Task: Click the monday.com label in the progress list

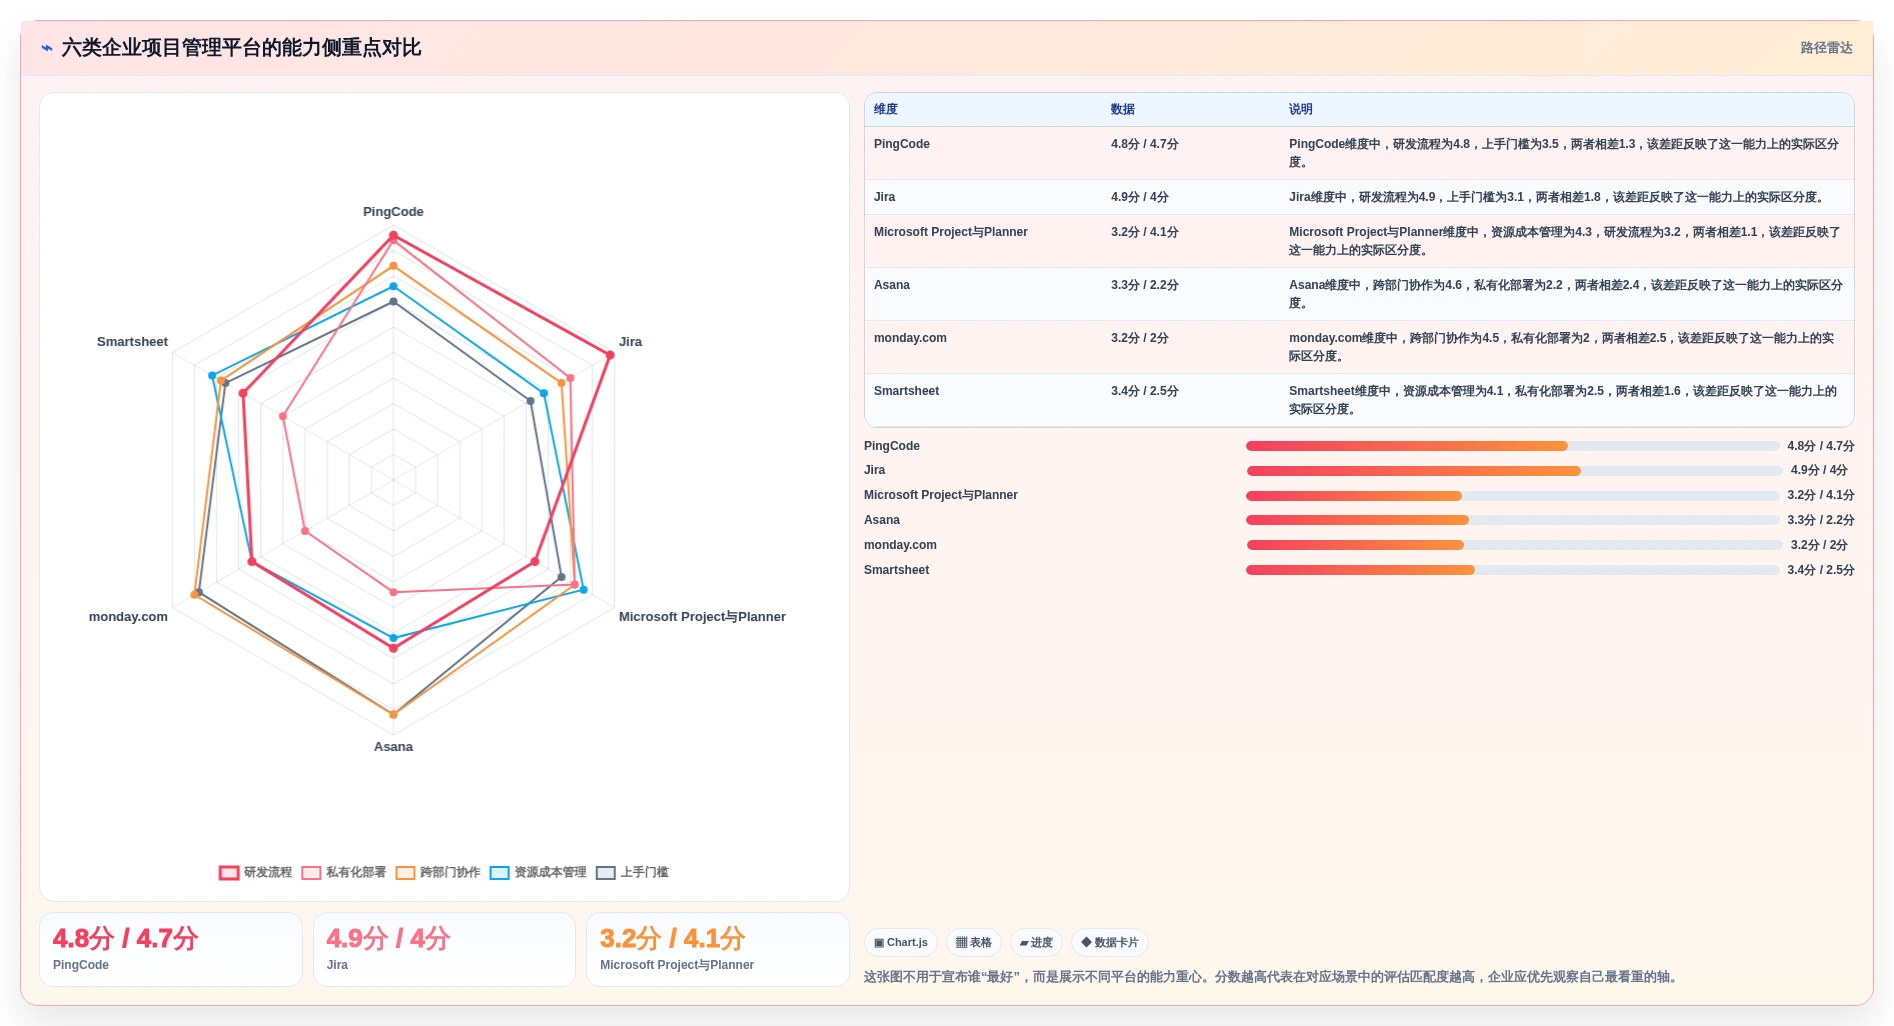Action: click(900, 545)
